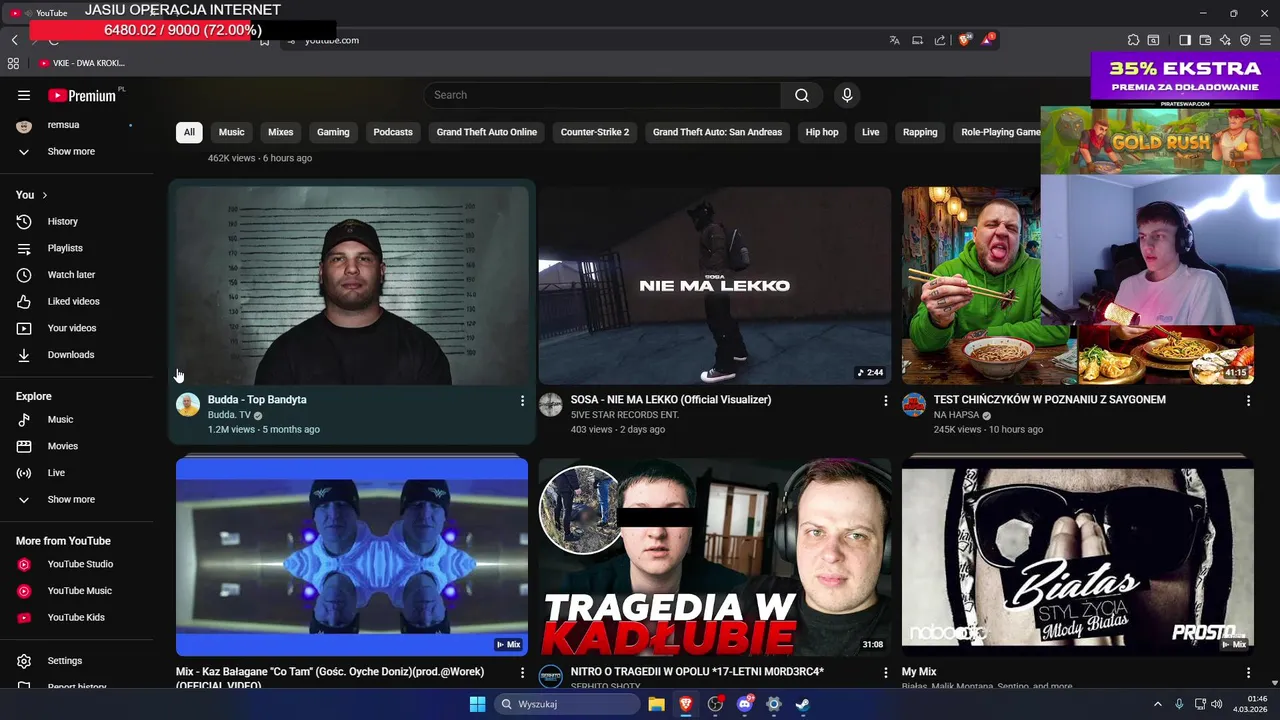Select the Counter-Strike 2 filter chip

click(x=595, y=132)
